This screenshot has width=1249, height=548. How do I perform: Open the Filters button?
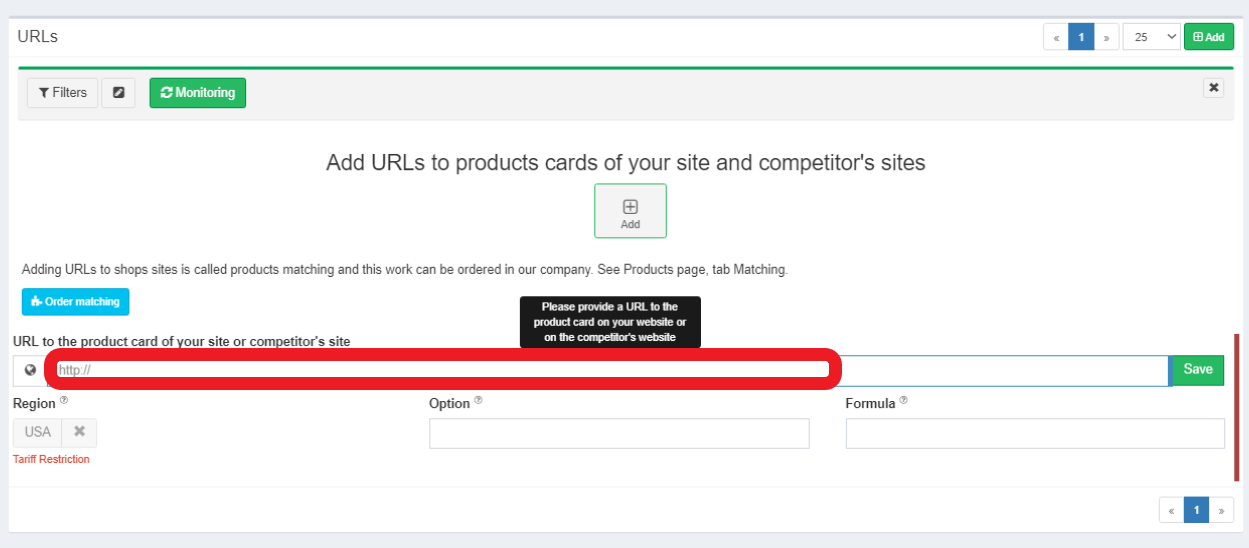click(62, 93)
